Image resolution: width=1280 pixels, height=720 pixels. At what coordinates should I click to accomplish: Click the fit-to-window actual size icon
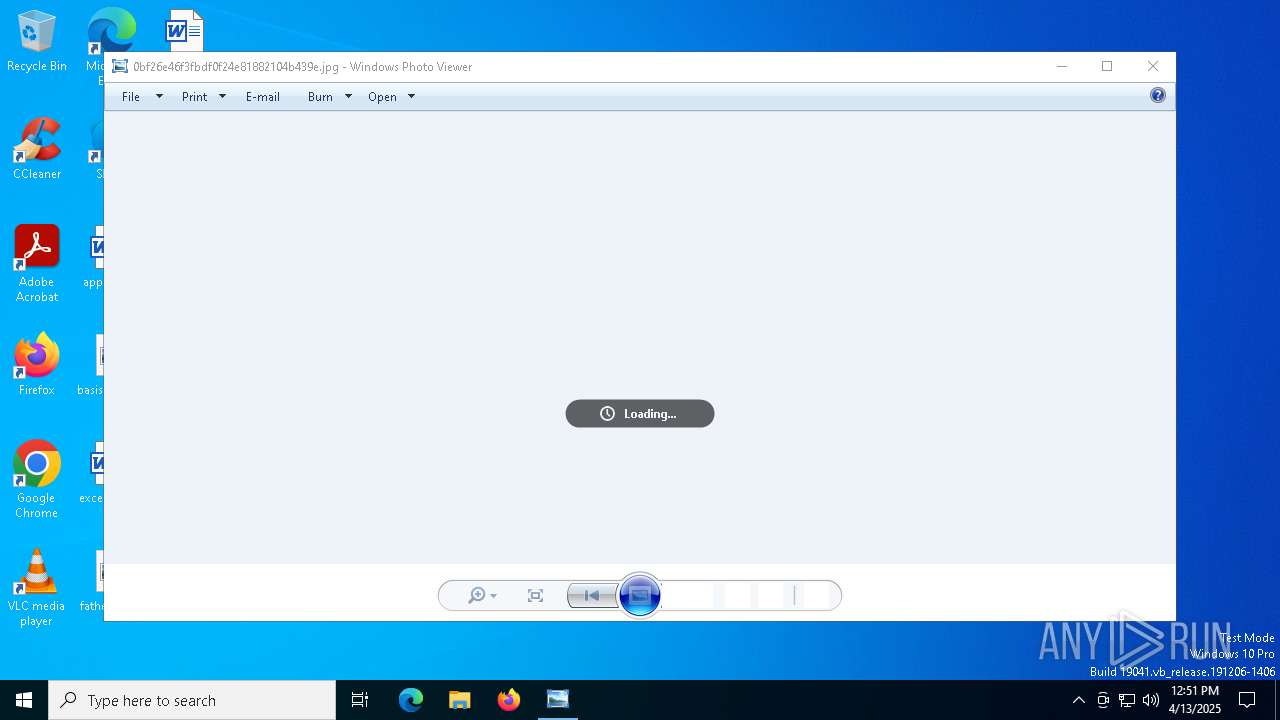(535, 596)
